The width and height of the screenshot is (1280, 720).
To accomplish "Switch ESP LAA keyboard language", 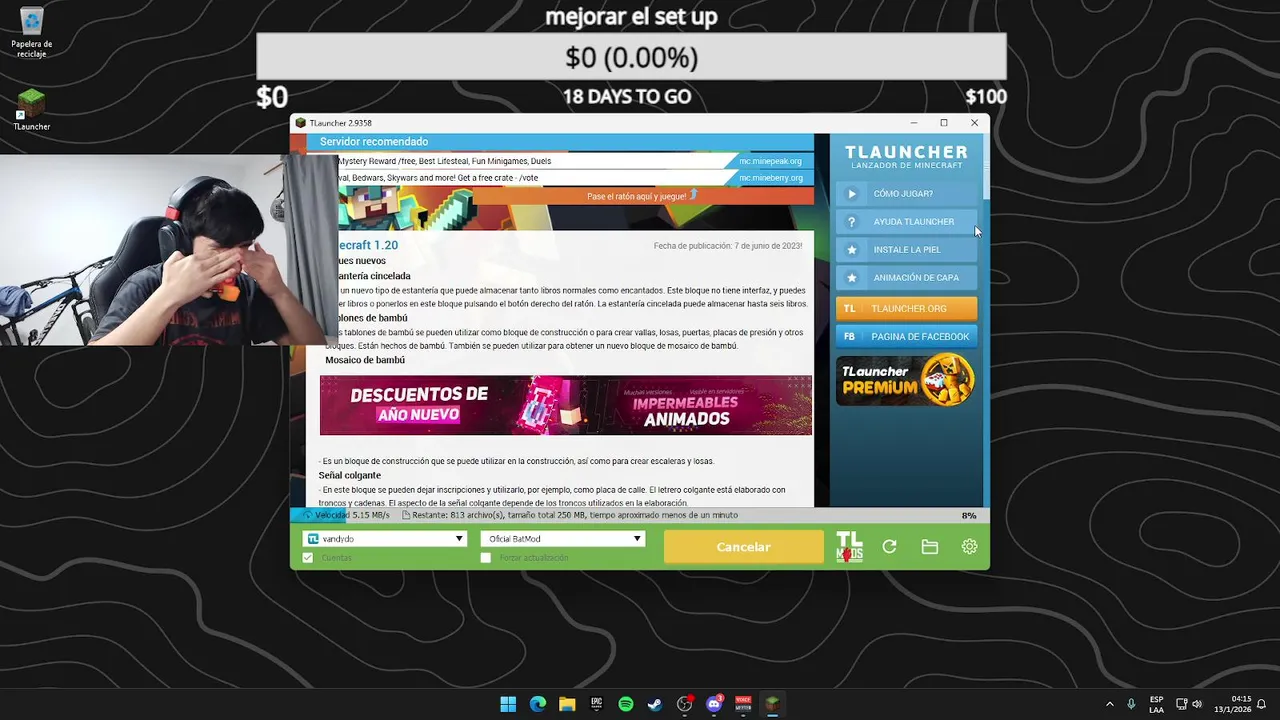I will point(1156,704).
